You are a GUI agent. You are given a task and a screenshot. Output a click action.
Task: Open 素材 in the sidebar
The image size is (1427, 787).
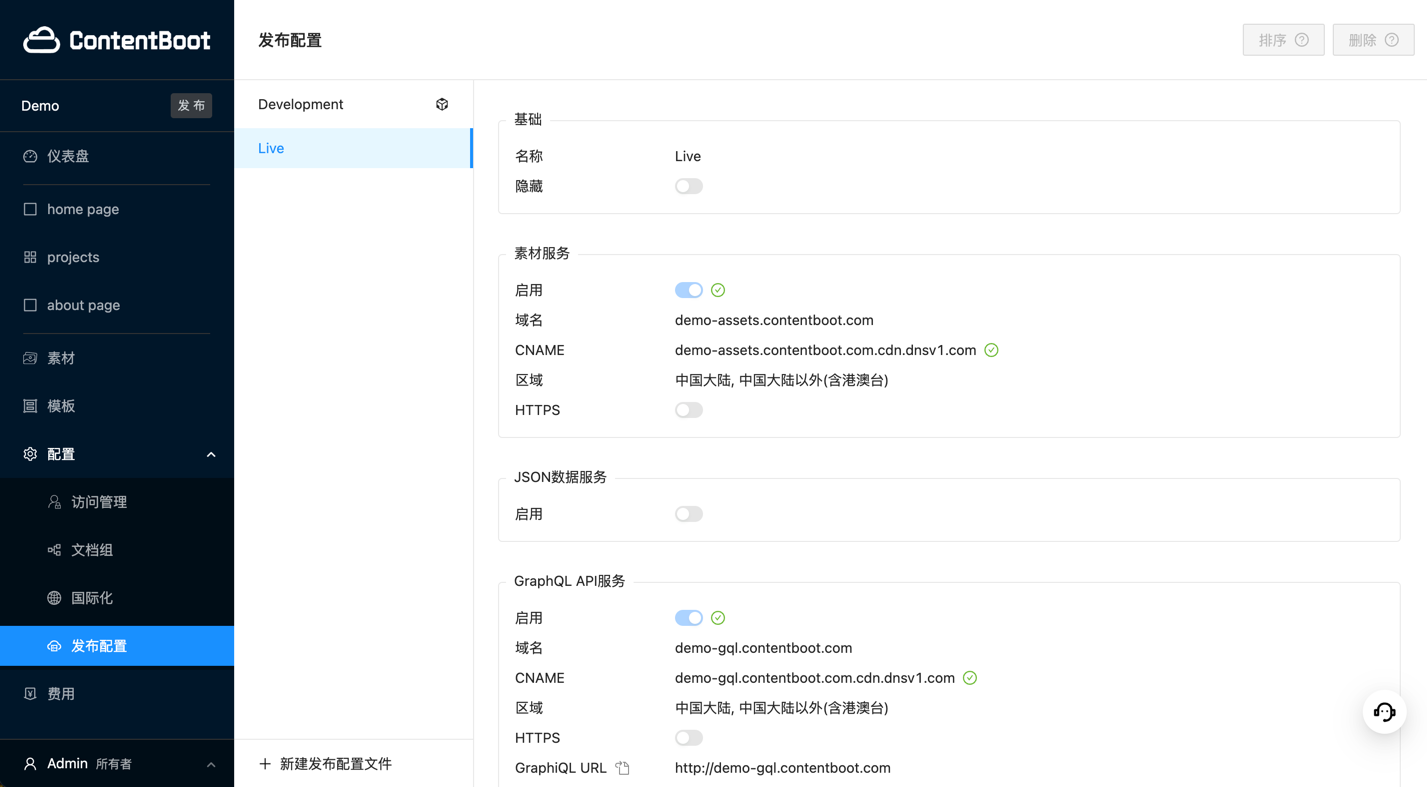117,358
